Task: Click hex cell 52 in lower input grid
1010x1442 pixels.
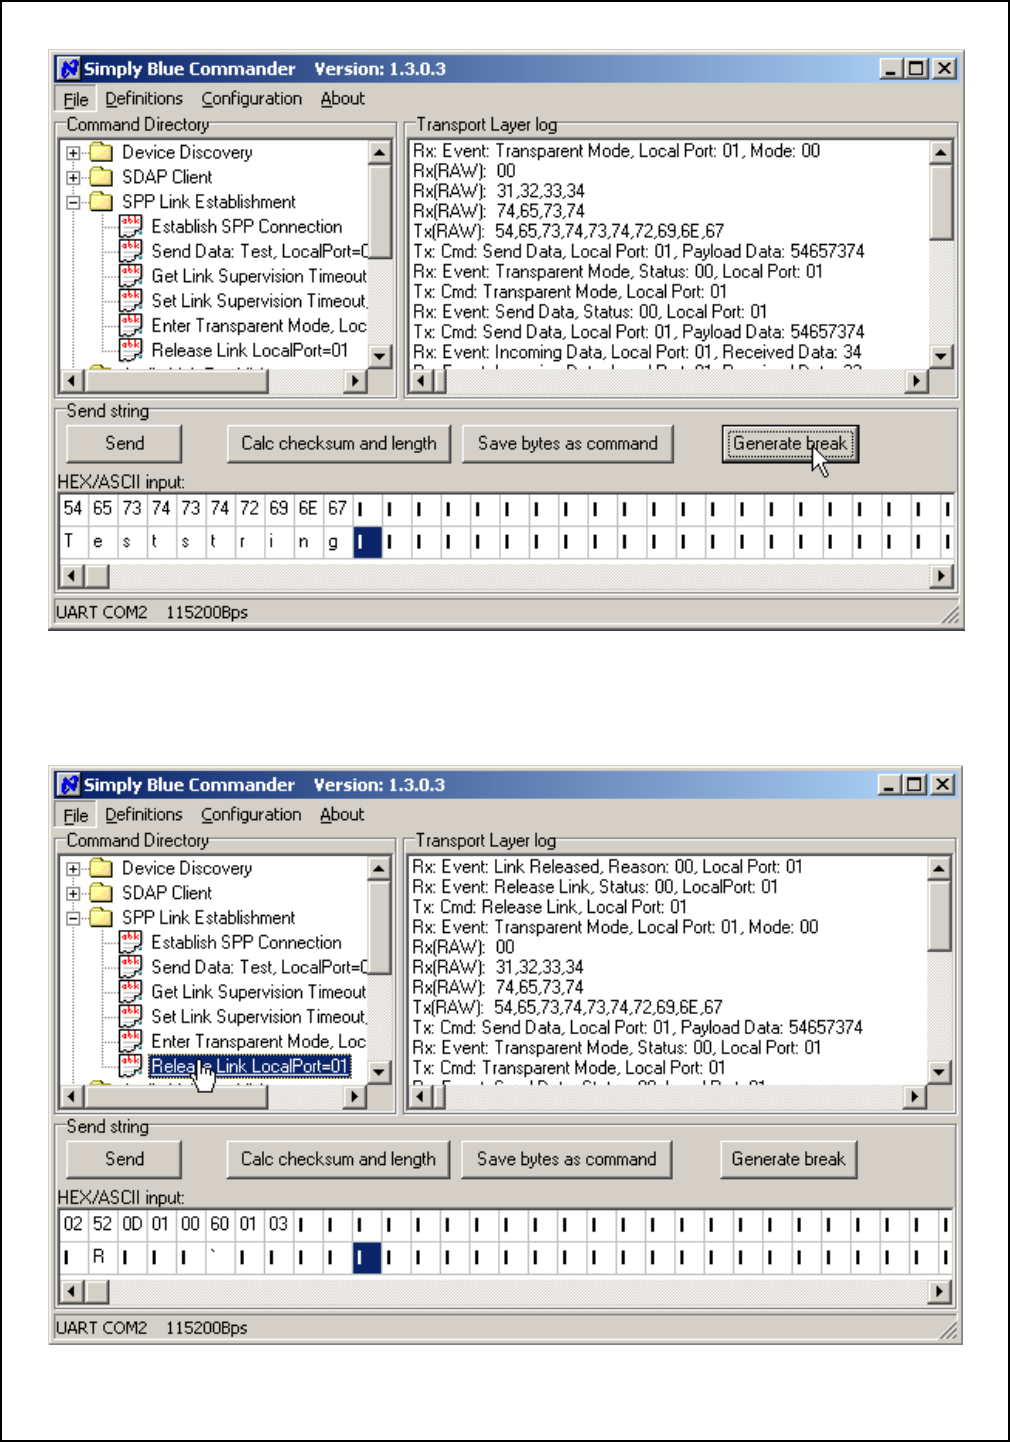Action: (x=102, y=1224)
